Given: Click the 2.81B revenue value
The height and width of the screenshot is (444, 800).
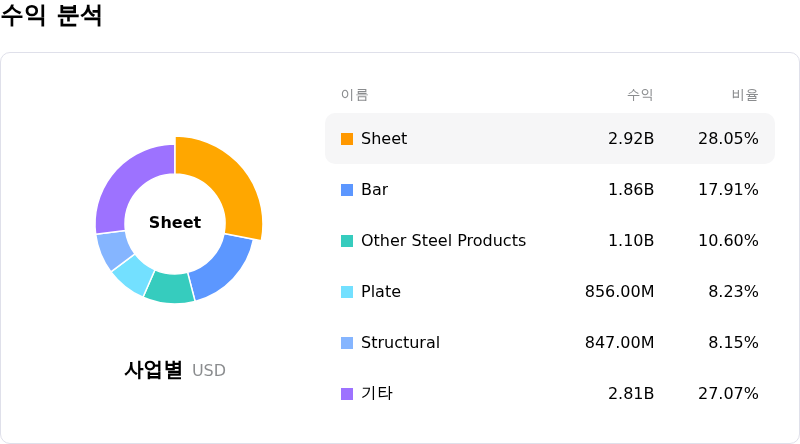Looking at the screenshot, I should point(631,393).
